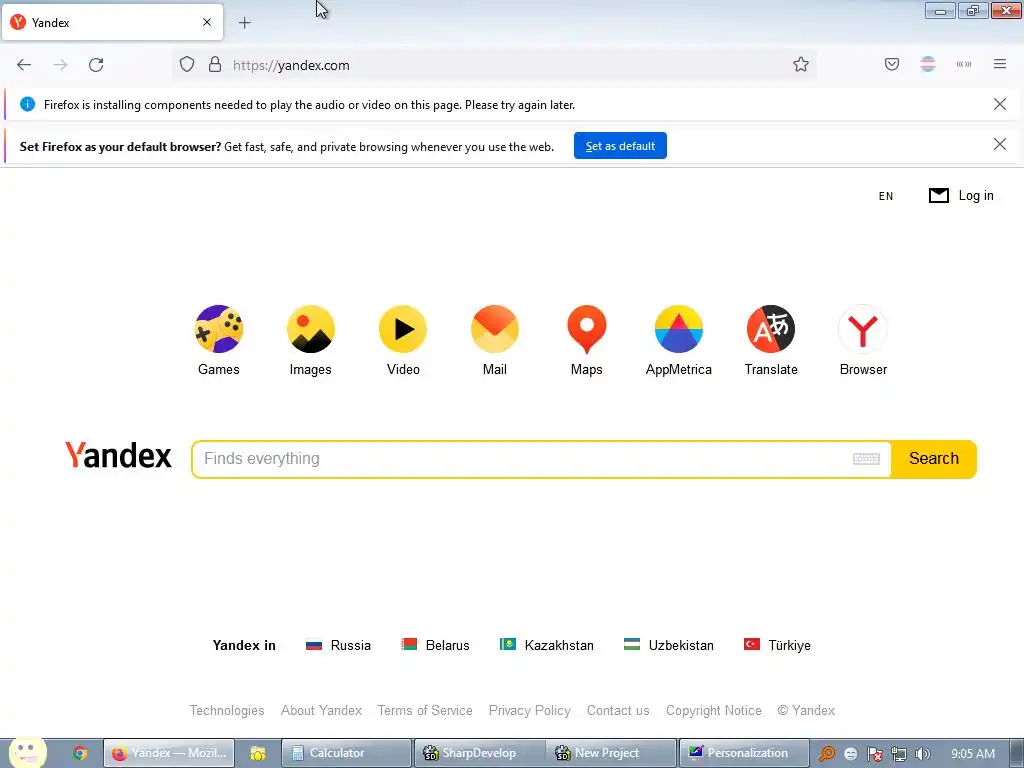1024x768 pixels.
Task: Open AppMetrica service icon
Action: coord(679,329)
